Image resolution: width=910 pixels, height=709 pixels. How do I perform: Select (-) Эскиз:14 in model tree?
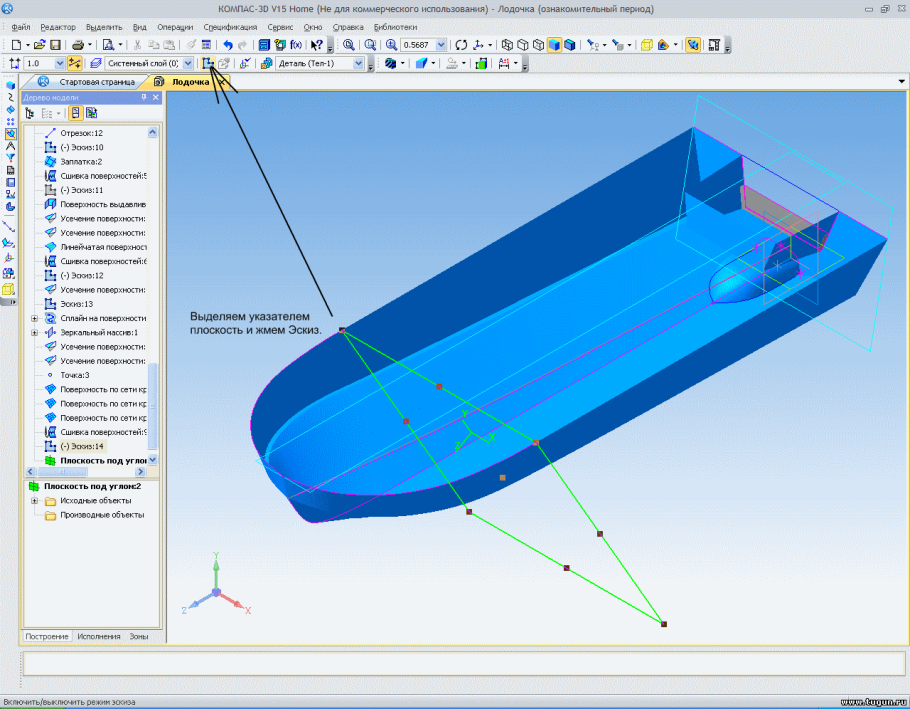coord(81,446)
